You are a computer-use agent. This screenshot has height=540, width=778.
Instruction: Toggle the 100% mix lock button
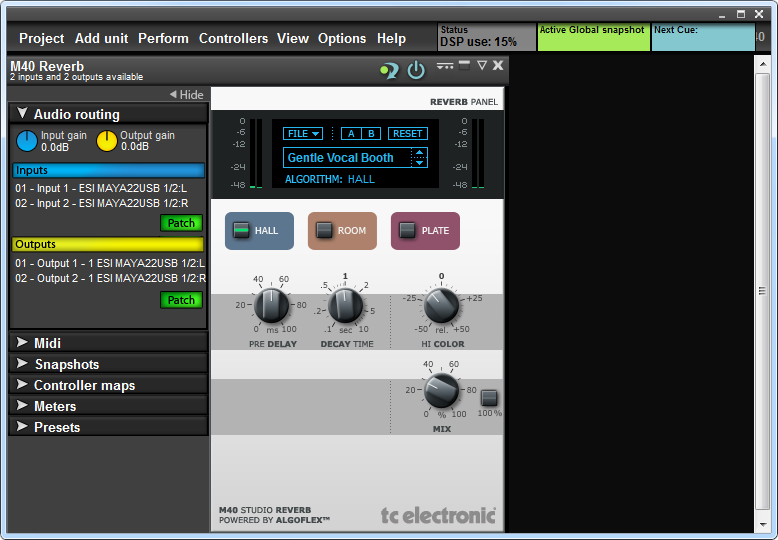489,397
